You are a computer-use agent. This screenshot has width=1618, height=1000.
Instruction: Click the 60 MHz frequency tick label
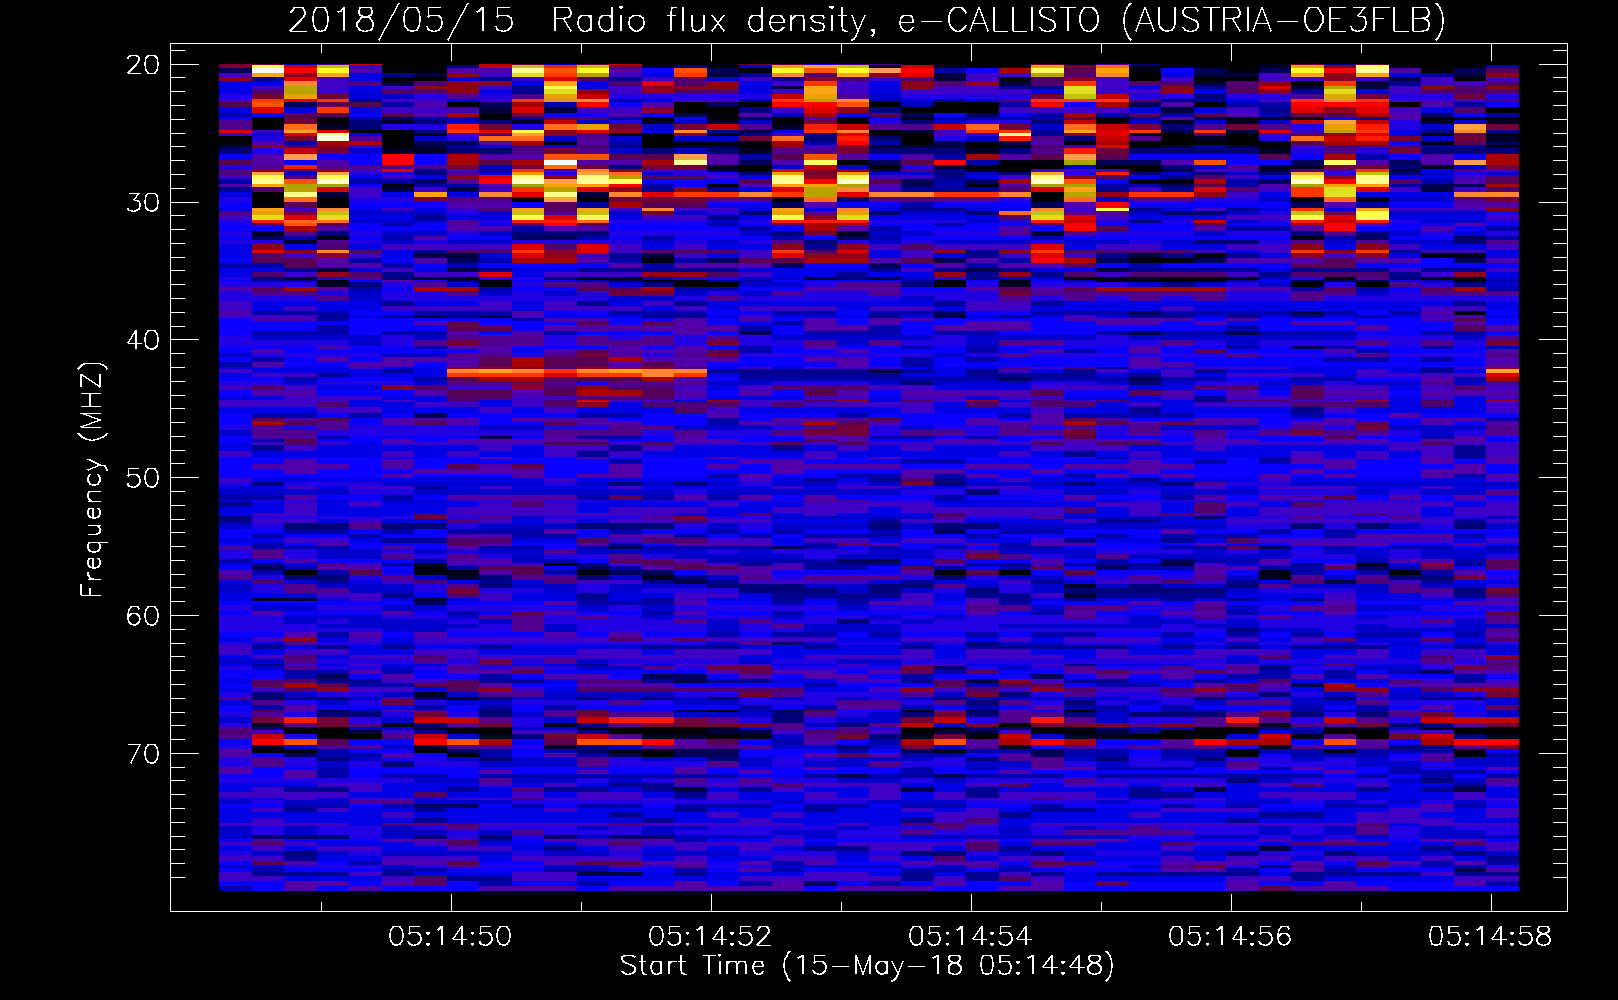pos(144,616)
